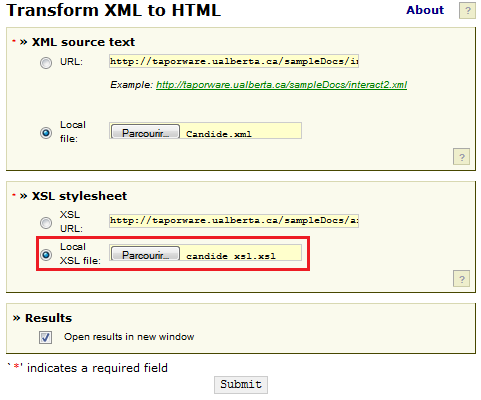Viewport: 481px width, 400px height.
Task: Select the Local file radio button for XML
Action: click(46, 133)
